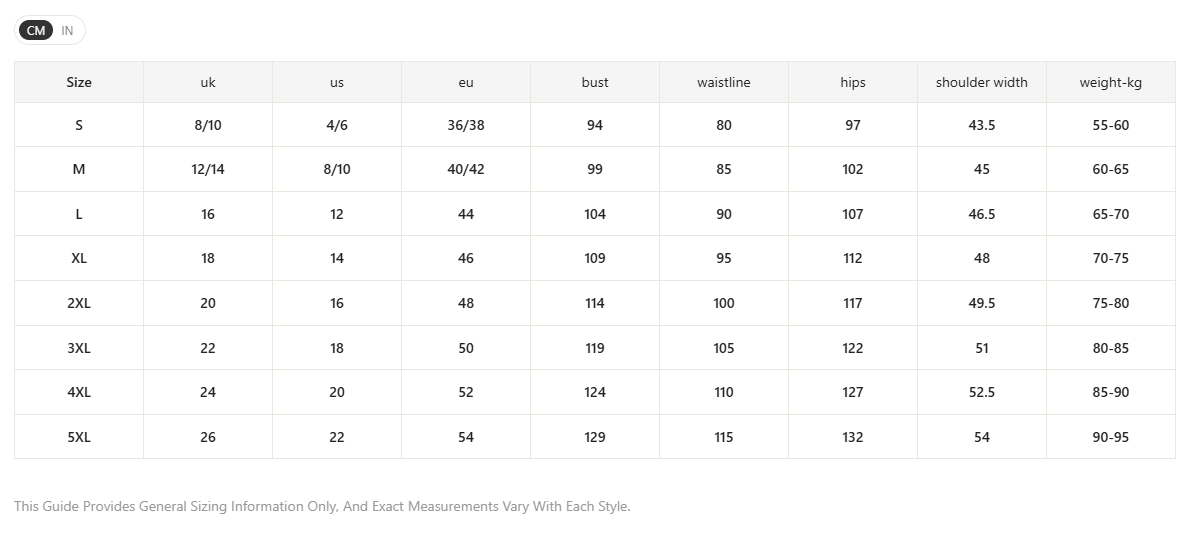Viewport: 1192px width, 541px height.
Task: Select the weight-kg column header
Action: point(1111,82)
